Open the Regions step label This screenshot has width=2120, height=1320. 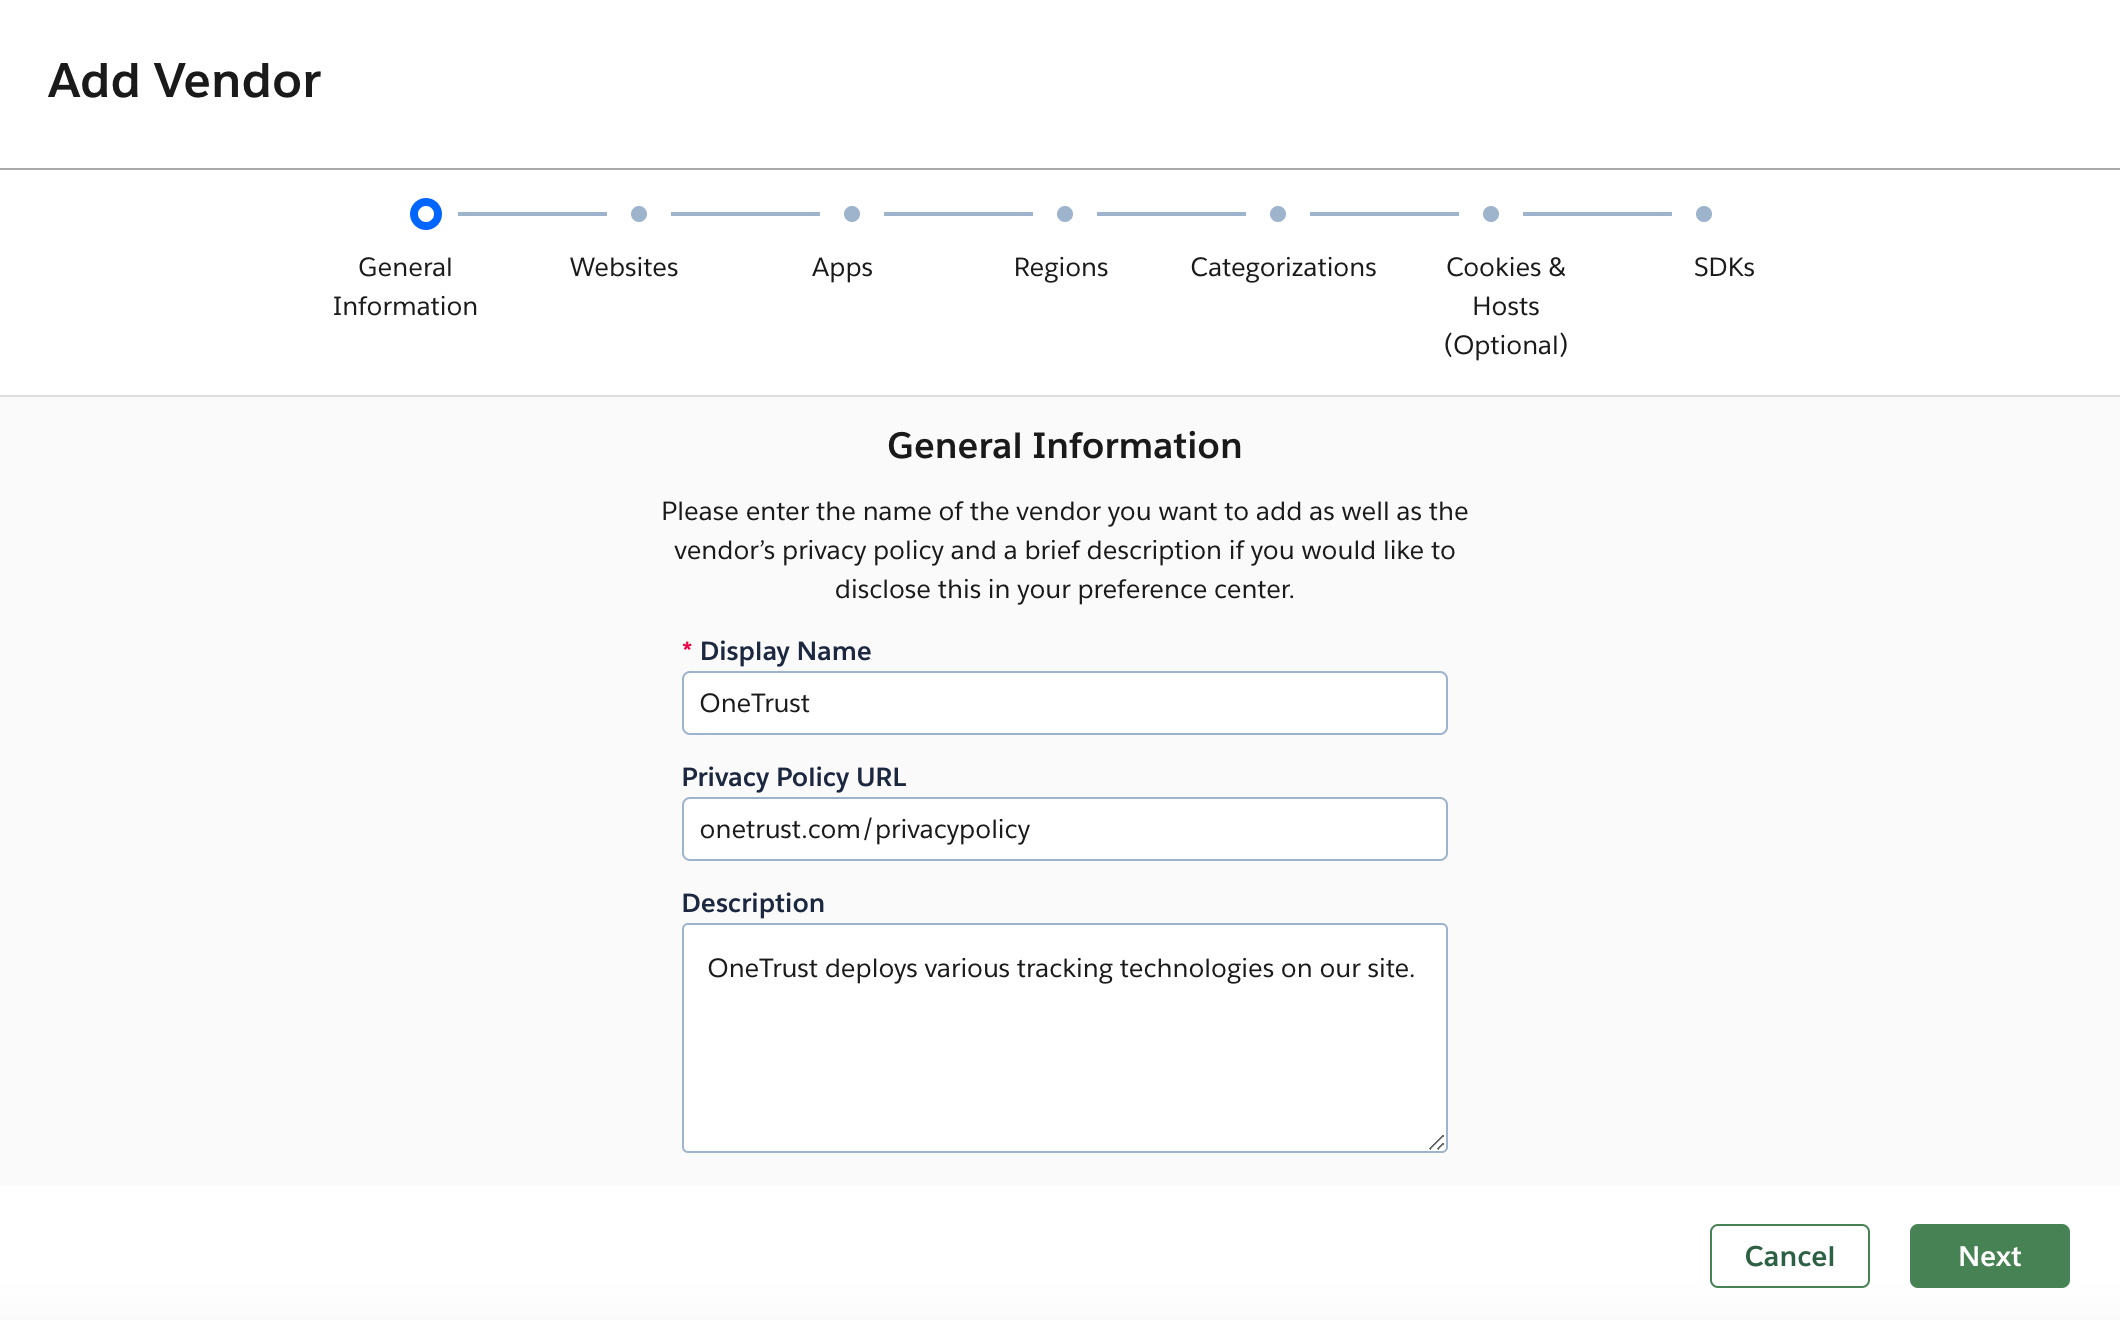1061,268
